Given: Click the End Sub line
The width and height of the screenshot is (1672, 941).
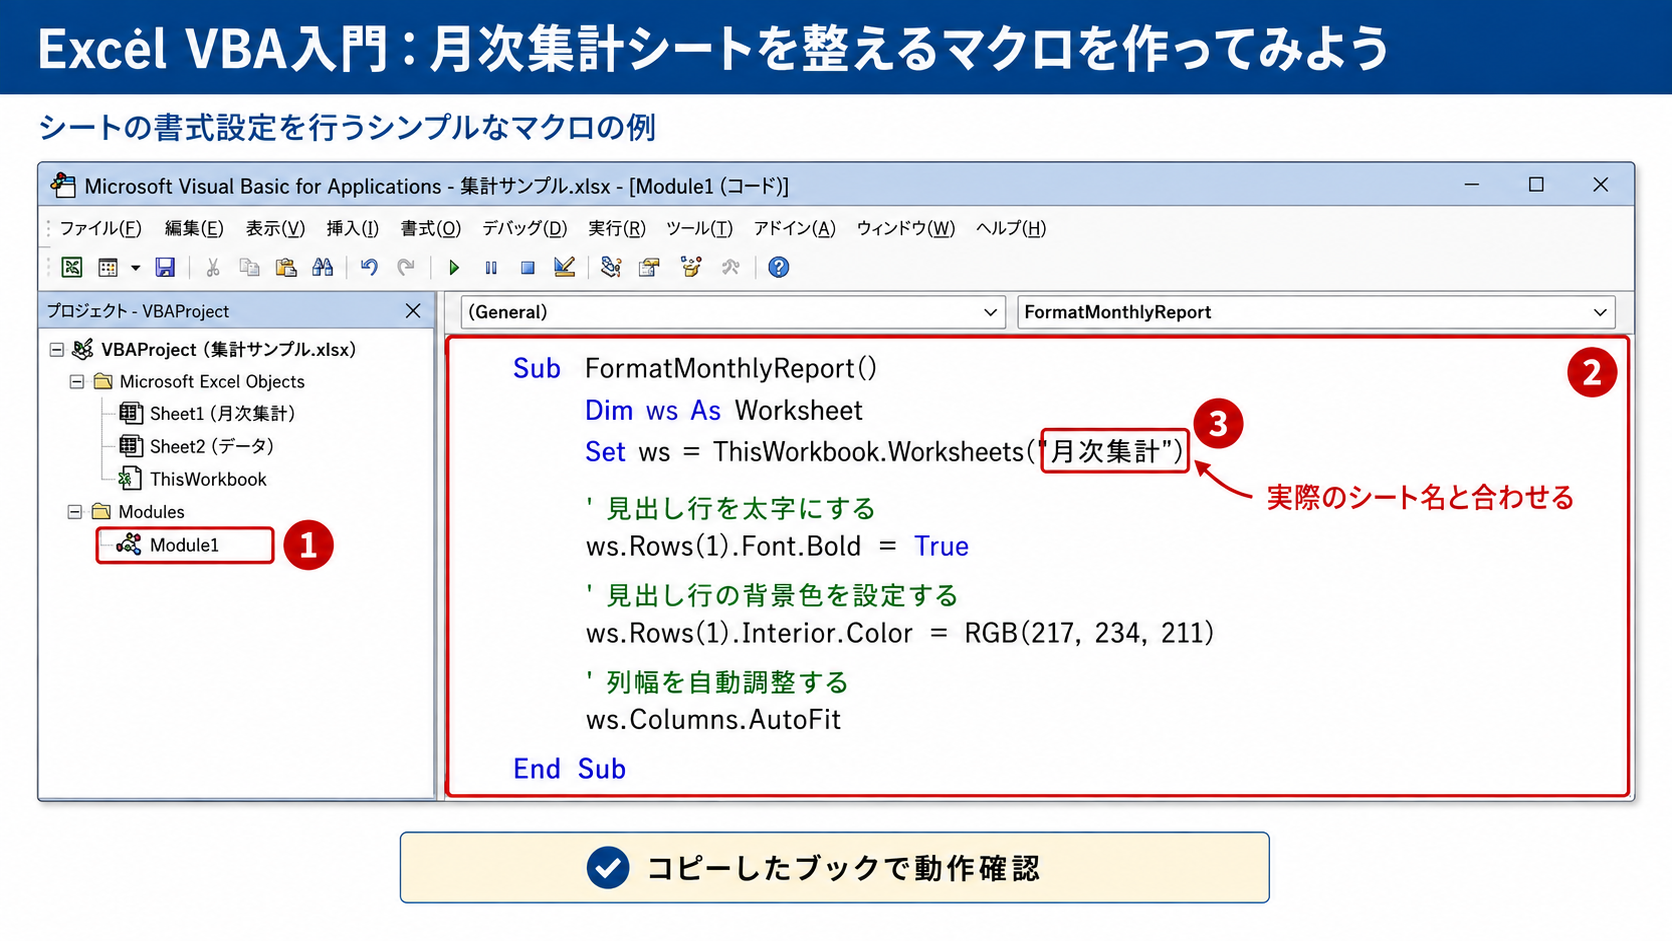Looking at the screenshot, I should tap(569, 769).
